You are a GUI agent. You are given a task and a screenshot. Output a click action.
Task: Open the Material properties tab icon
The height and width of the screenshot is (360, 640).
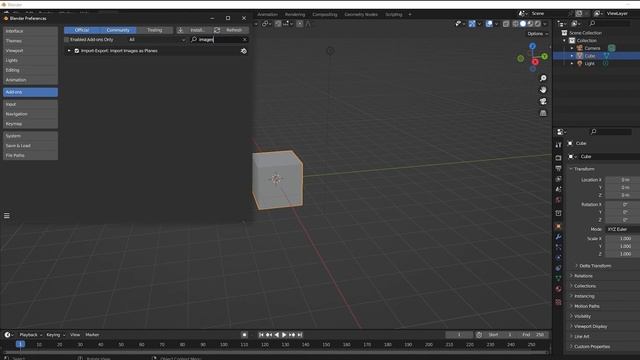pos(558,289)
